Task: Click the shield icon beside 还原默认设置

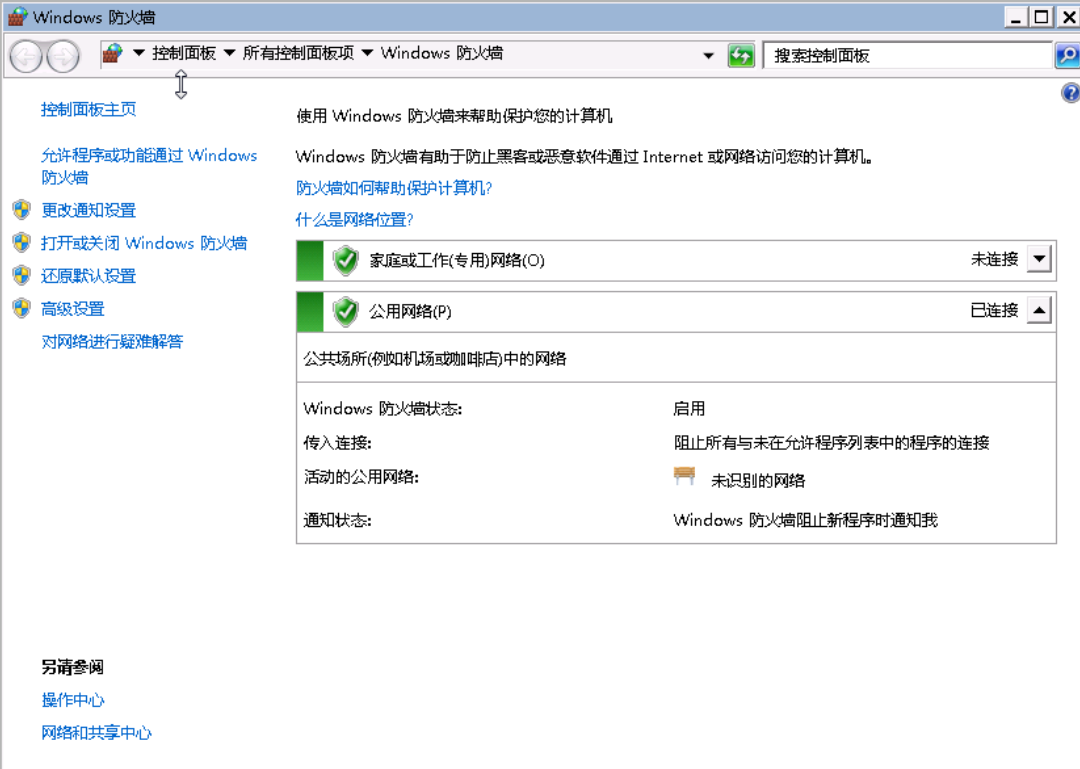Action: point(21,276)
